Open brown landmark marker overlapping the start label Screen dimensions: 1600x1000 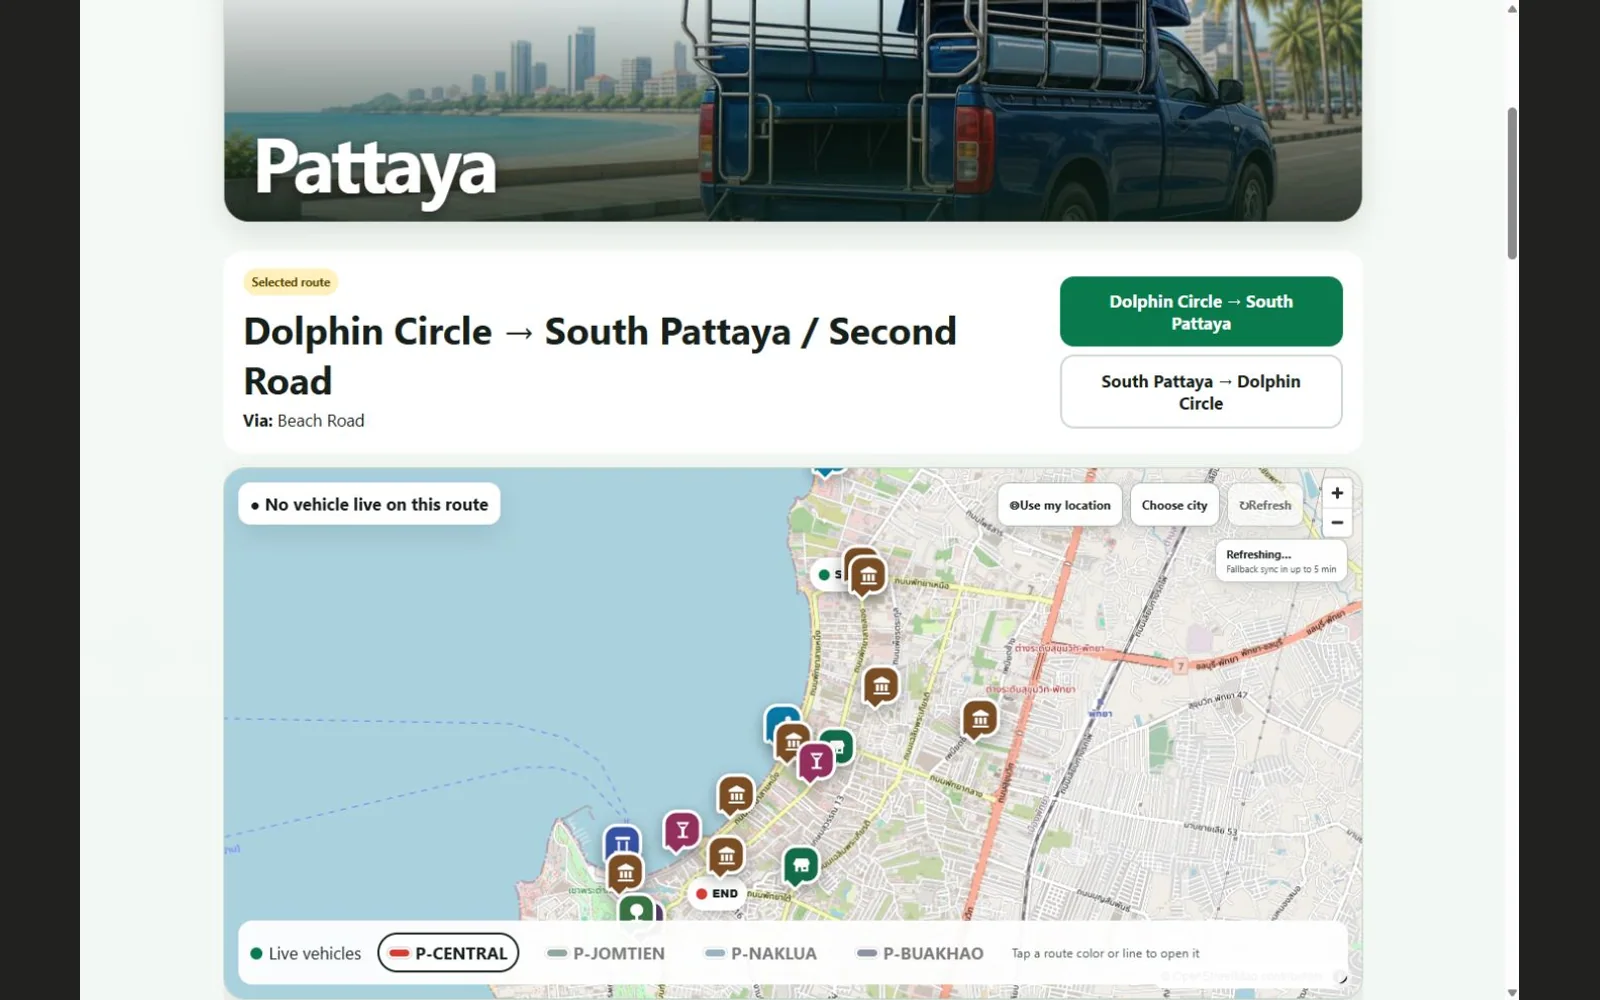click(868, 577)
